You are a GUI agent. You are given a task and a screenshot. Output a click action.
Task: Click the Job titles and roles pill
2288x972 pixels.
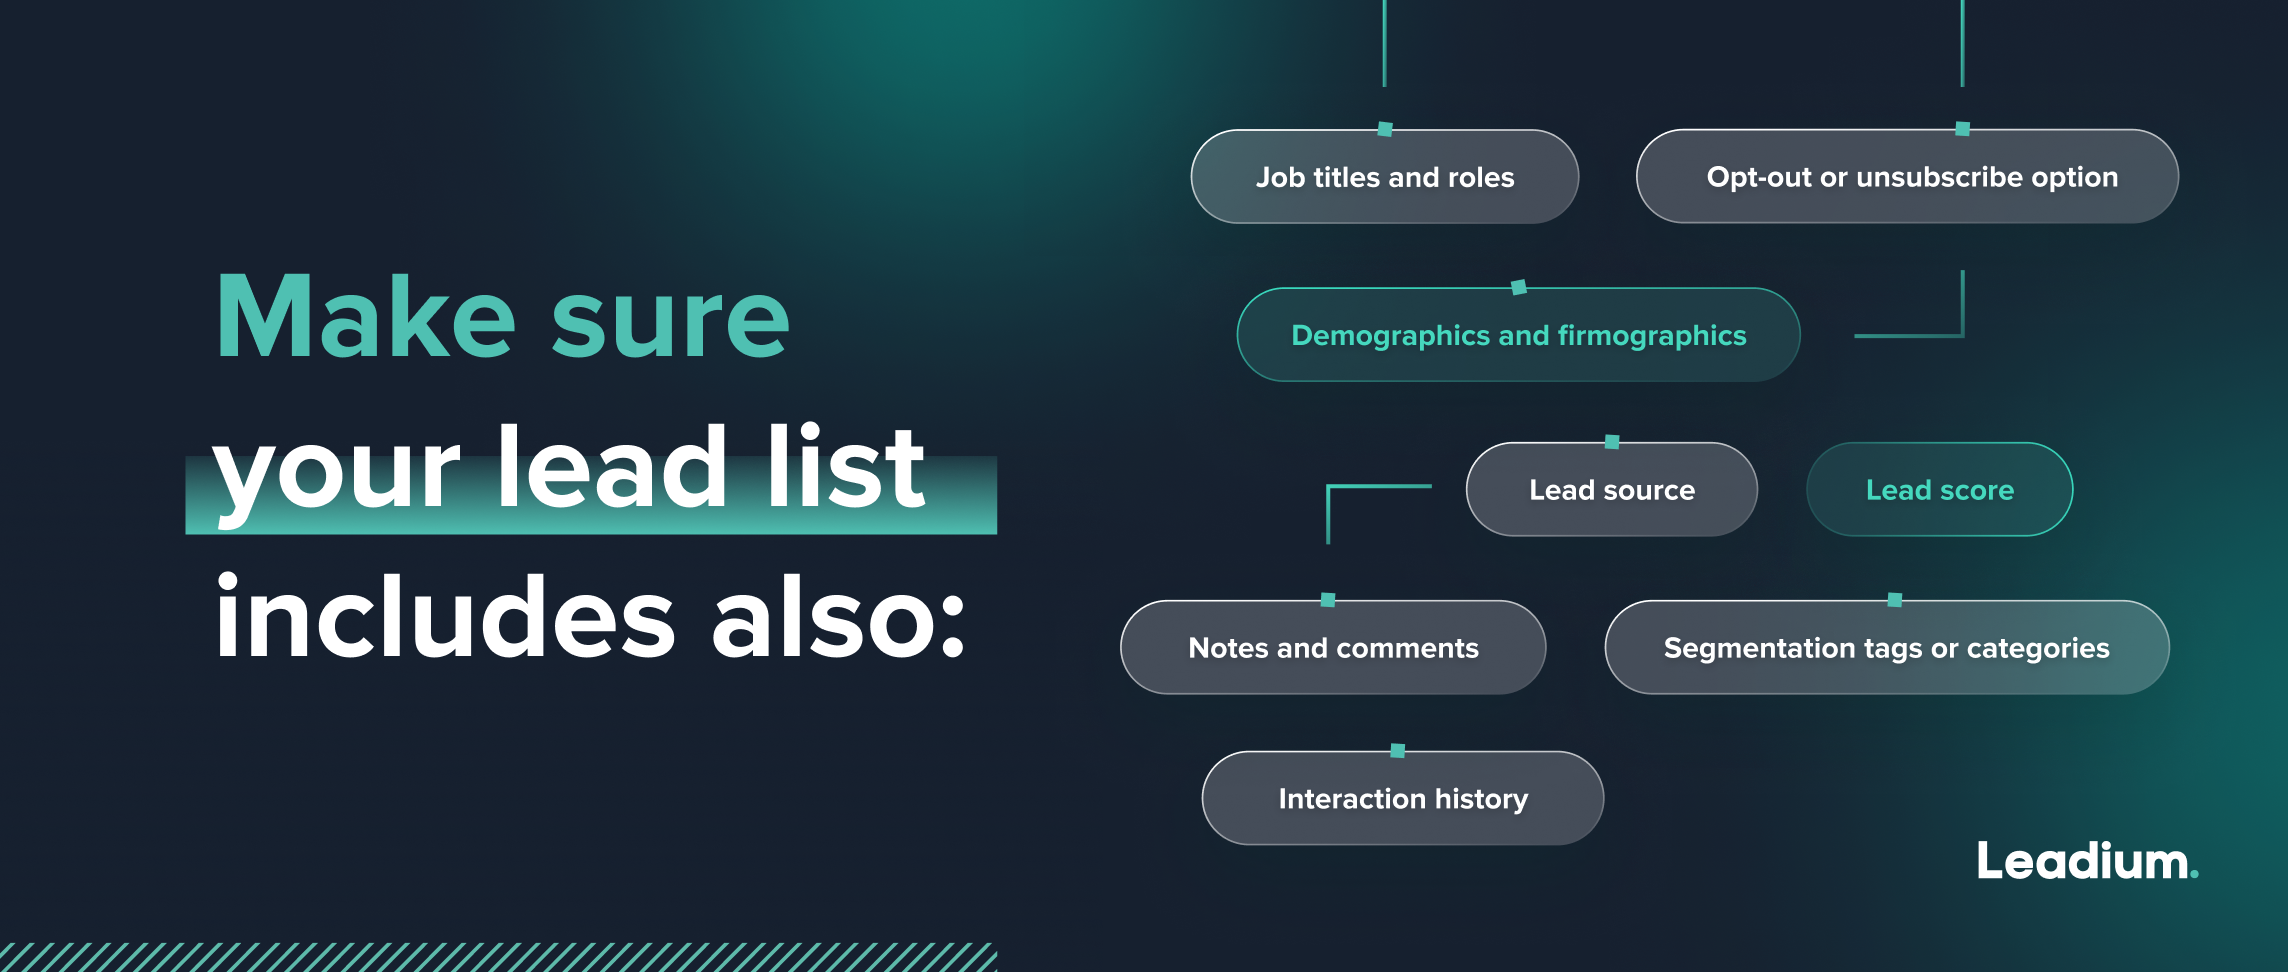coord(1385,177)
